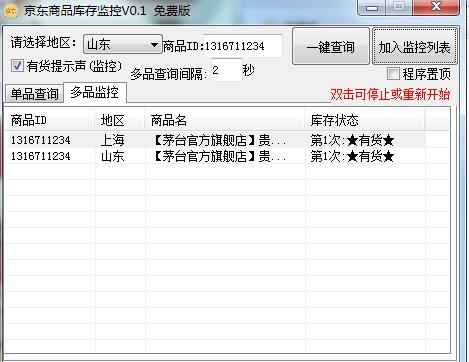This screenshot has height=362, width=469.
Task: Click 第1次:★有货★ status in 山东 row
Action: click(x=352, y=156)
